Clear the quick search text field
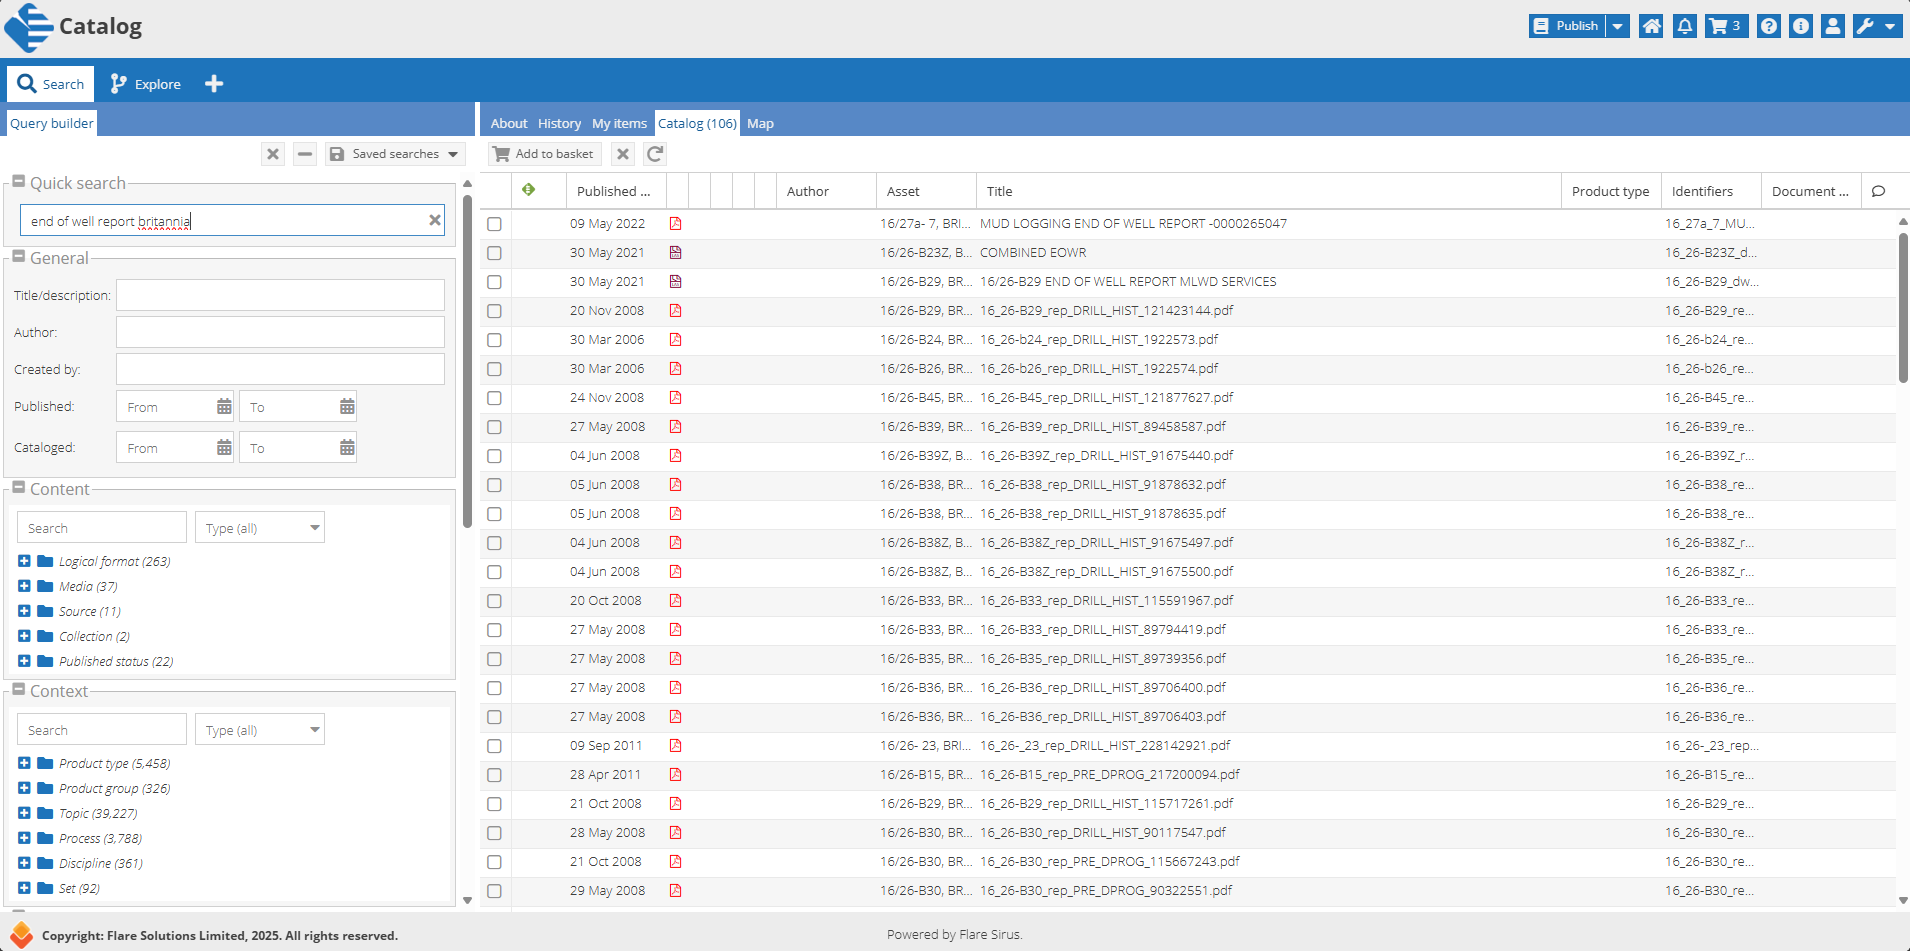 pos(435,221)
